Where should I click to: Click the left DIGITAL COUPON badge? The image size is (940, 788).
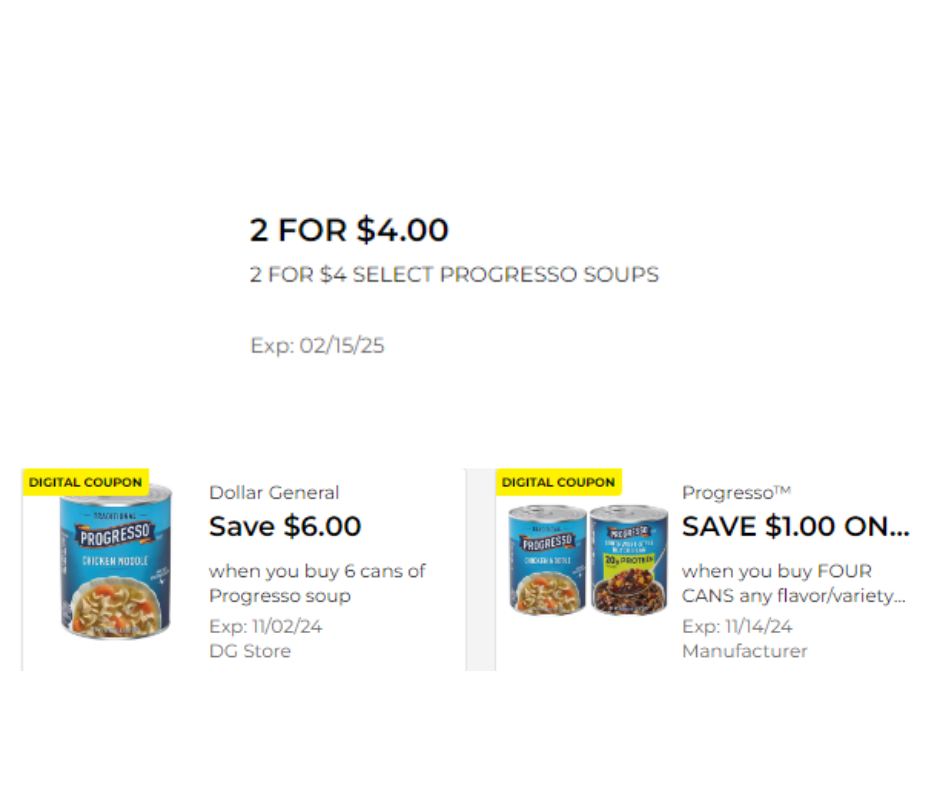pyautogui.click(x=85, y=482)
